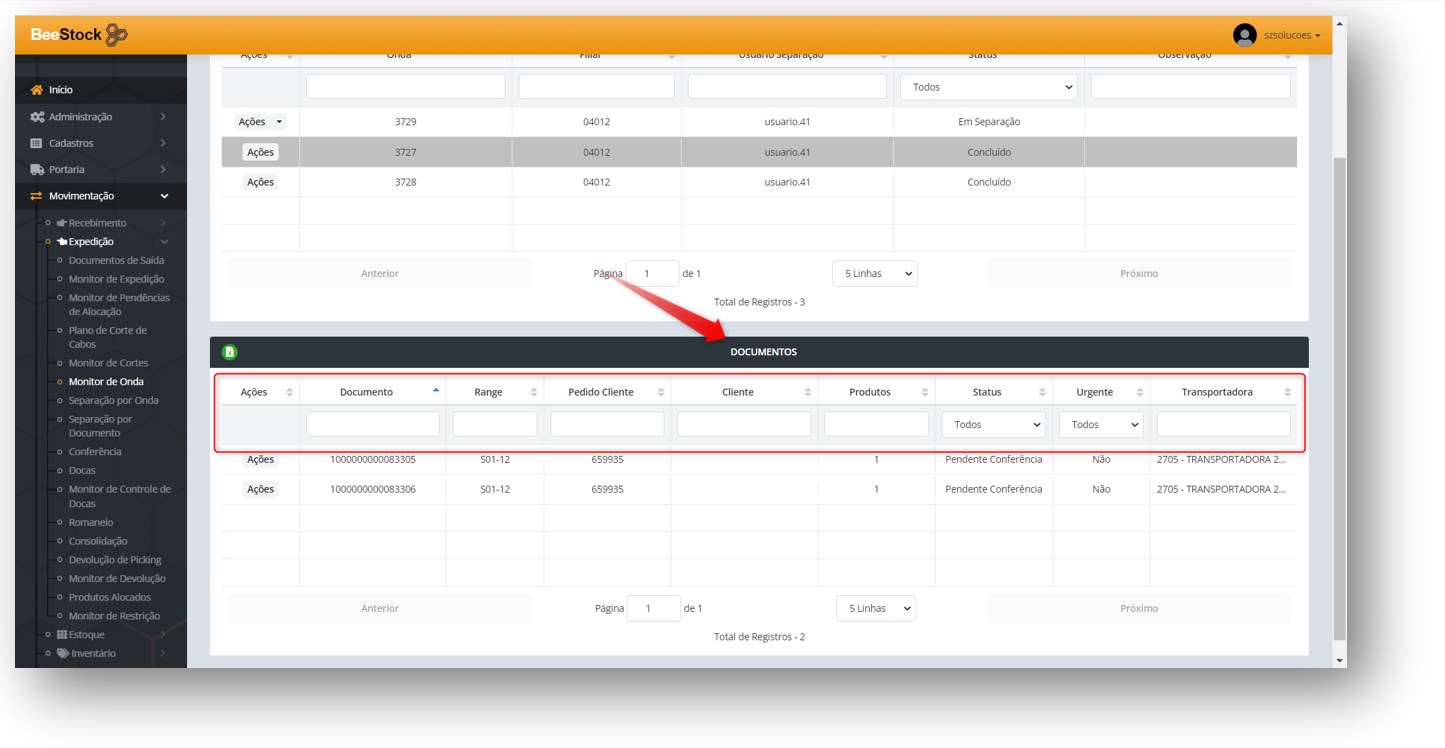Open Monitor de Expedição menu item

[x=116, y=279]
